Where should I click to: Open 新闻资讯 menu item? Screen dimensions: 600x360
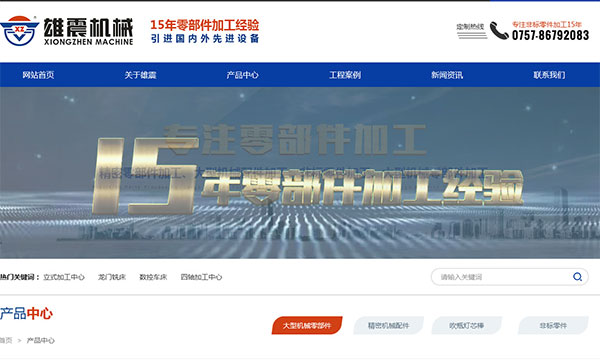pyautogui.click(x=447, y=75)
